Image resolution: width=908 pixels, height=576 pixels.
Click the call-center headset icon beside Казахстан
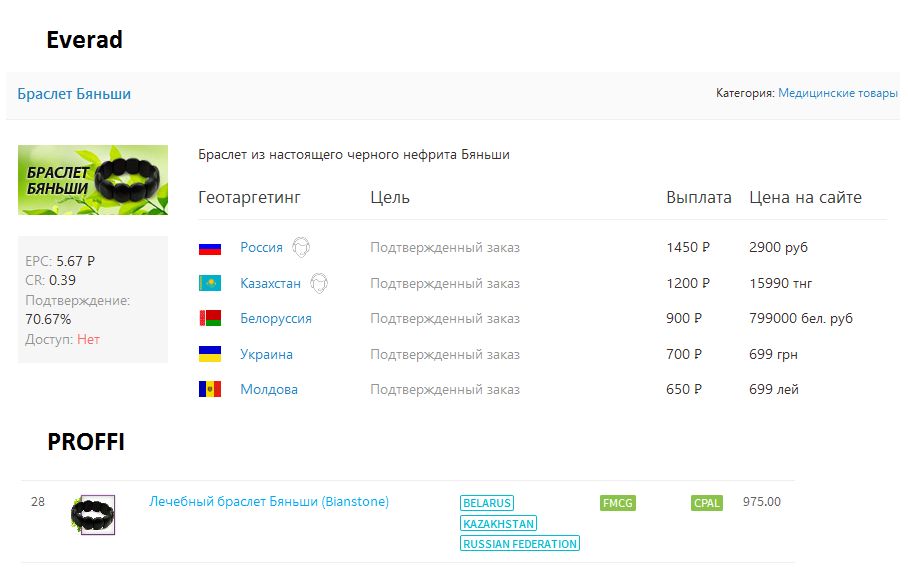[x=318, y=283]
